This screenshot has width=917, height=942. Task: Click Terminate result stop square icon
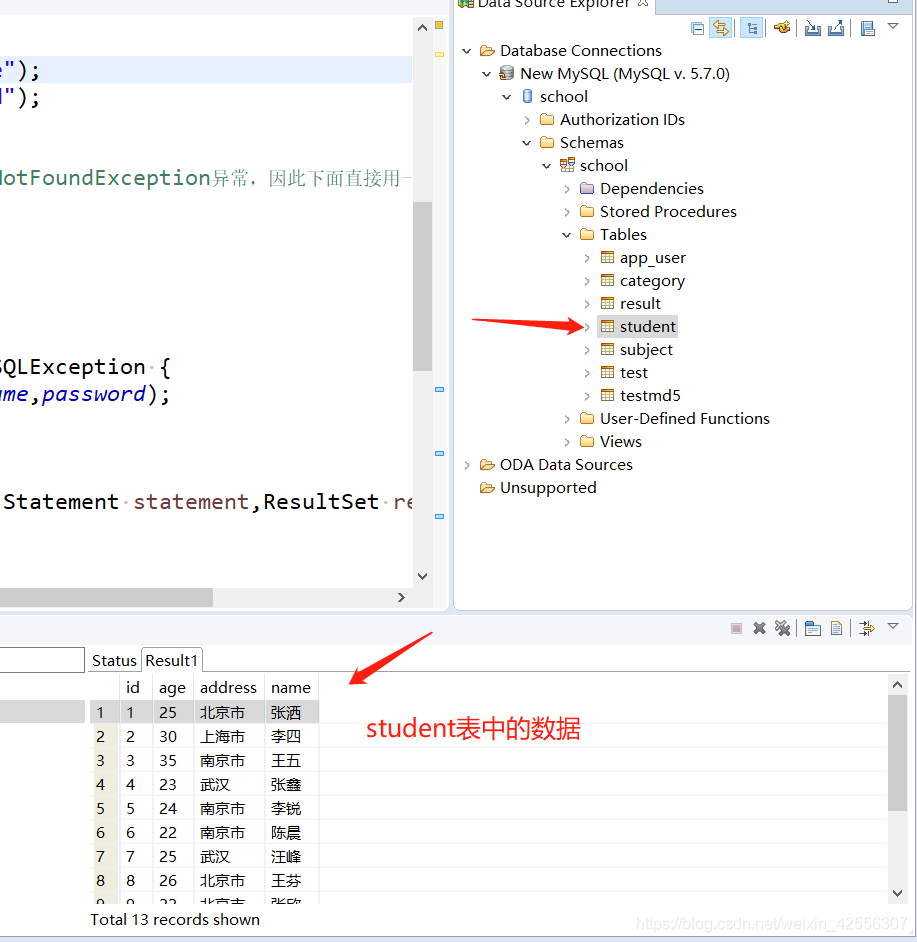coord(736,628)
